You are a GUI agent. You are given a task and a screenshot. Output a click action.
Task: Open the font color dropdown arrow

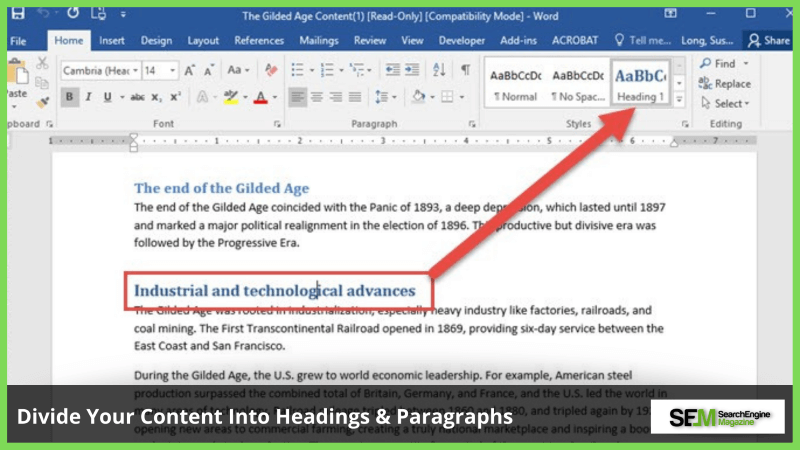[275, 97]
